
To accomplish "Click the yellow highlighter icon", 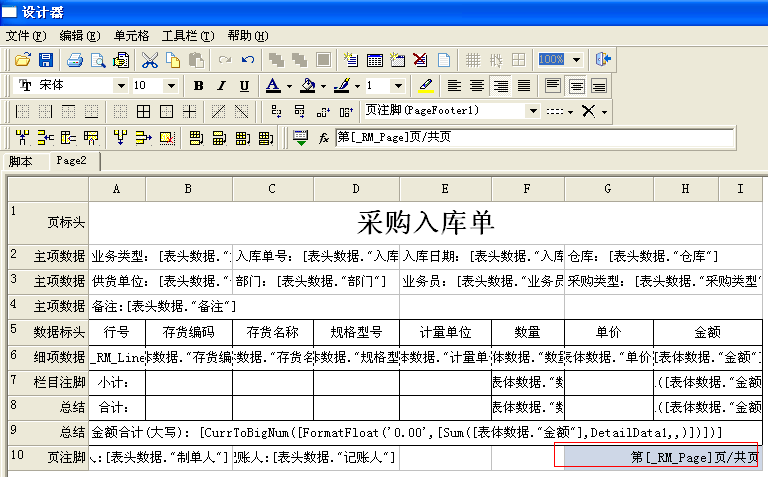I will [x=426, y=86].
